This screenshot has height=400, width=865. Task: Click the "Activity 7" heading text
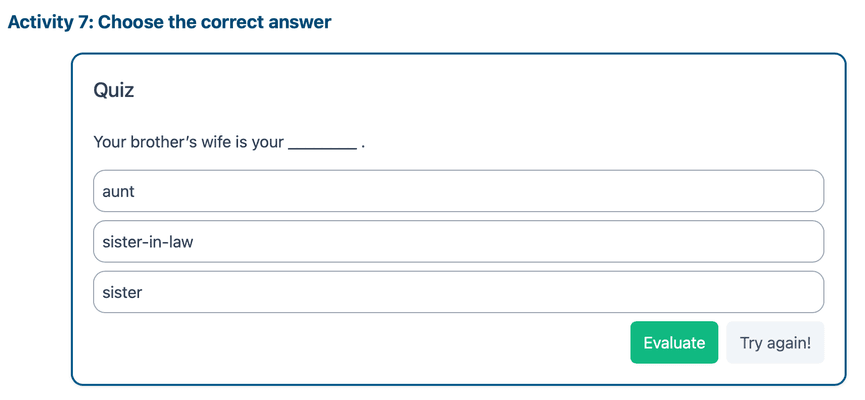point(48,21)
